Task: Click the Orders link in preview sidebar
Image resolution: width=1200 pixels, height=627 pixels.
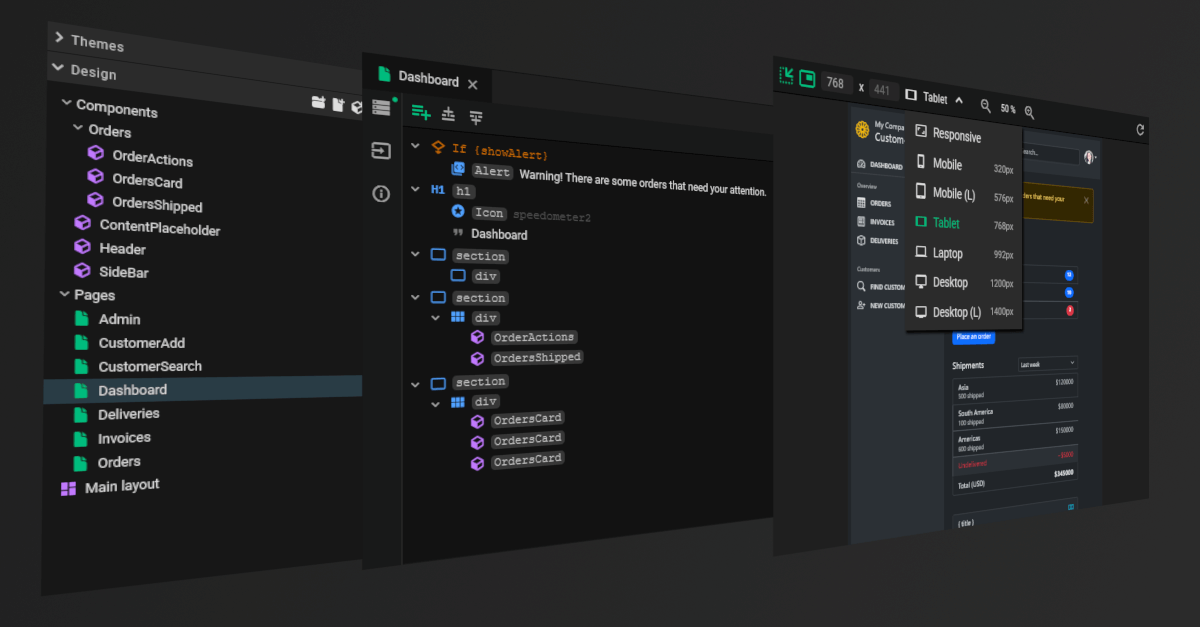Action: tap(880, 203)
